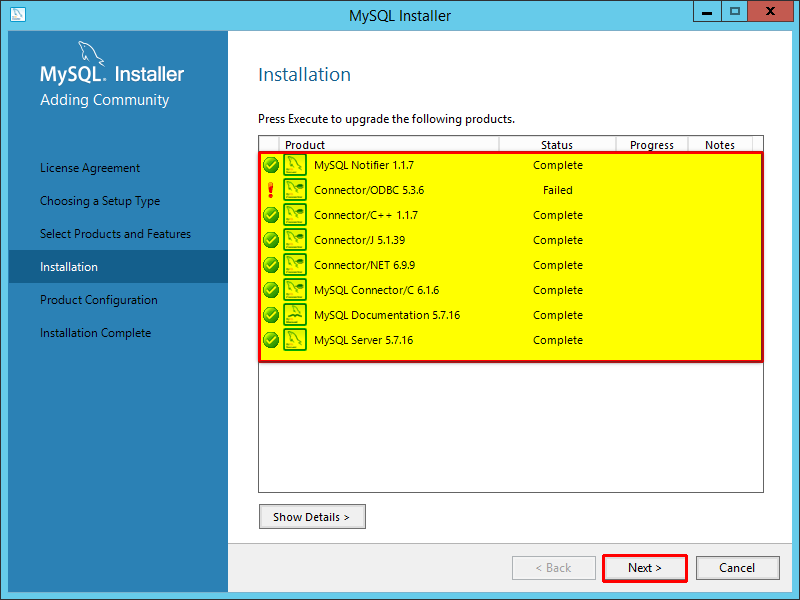800x600 pixels.
Task: Click the Status column header
Action: click(557, 145)
